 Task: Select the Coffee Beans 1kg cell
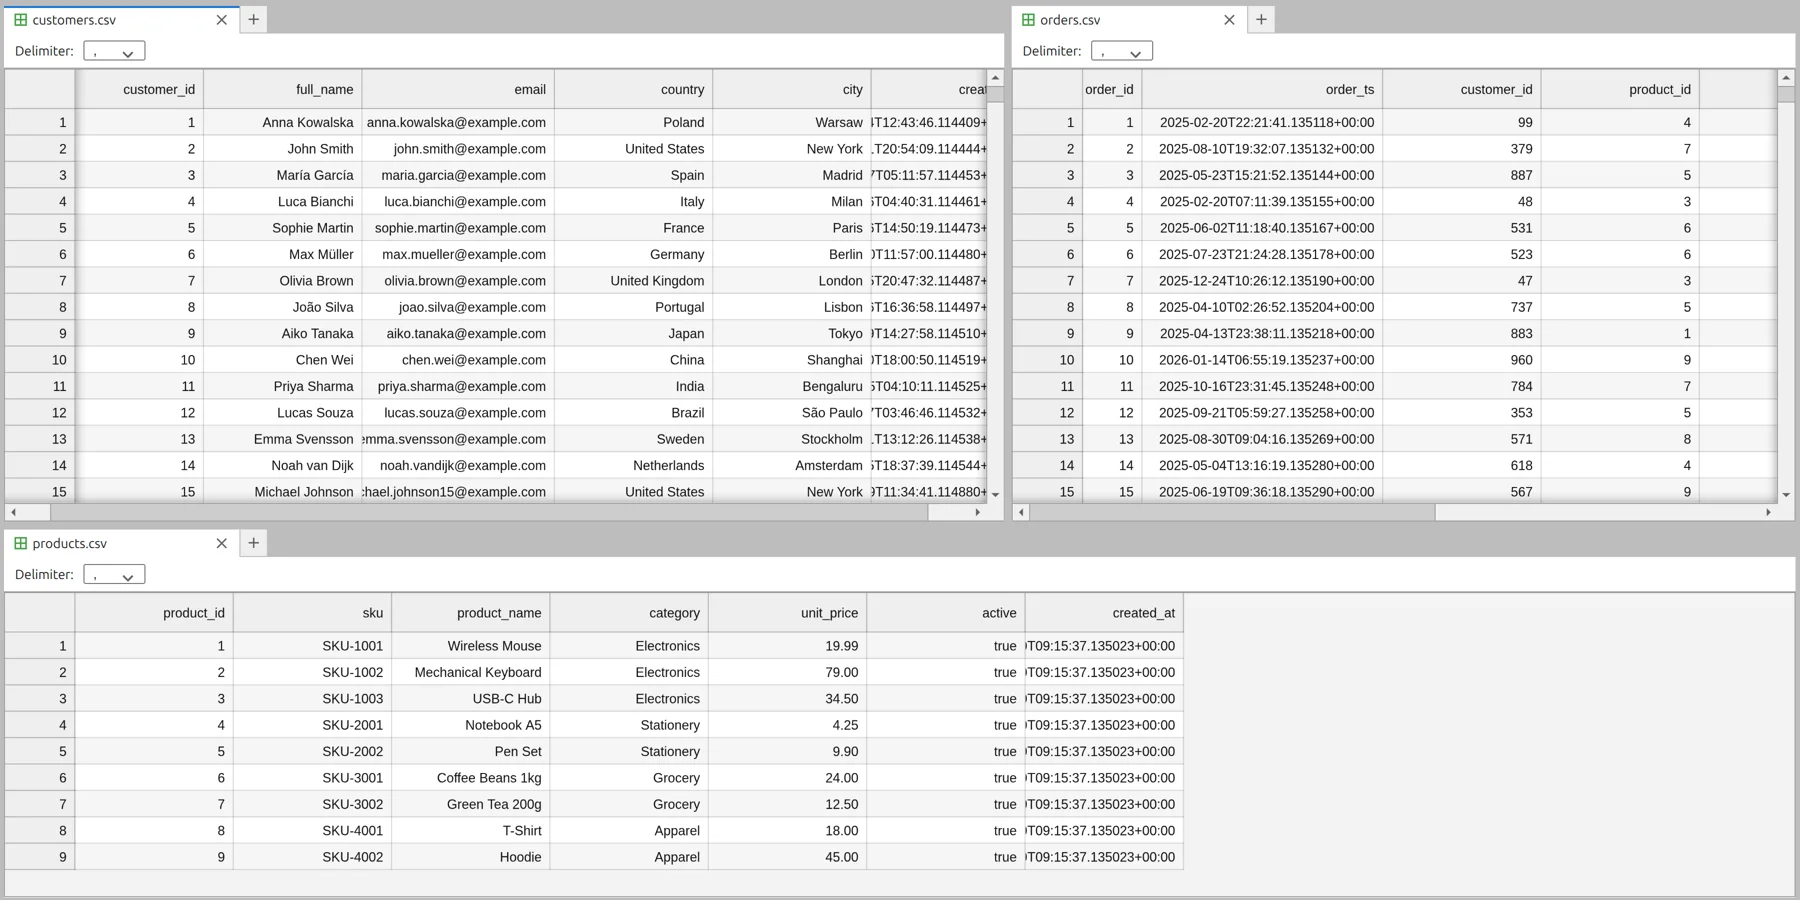point(471,778)
